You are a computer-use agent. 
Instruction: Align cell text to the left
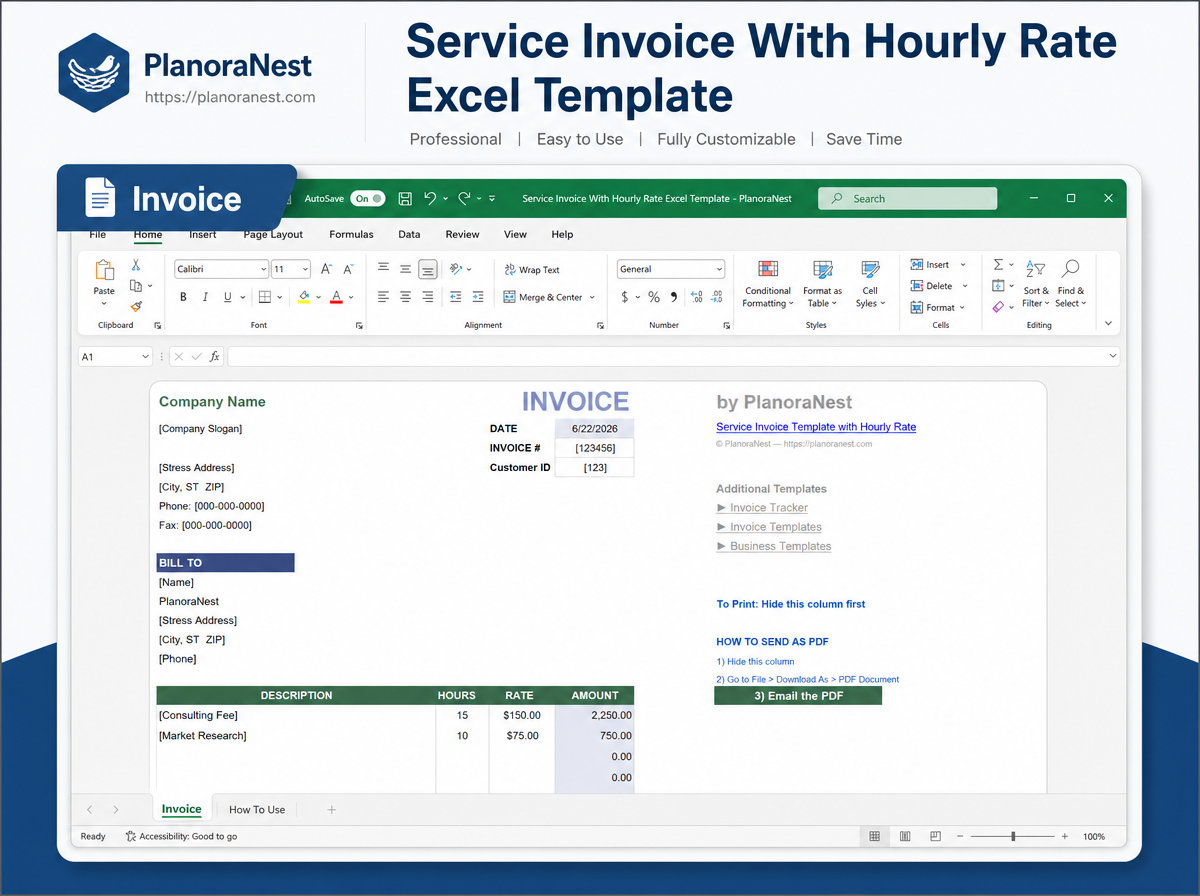click(383, 297)
